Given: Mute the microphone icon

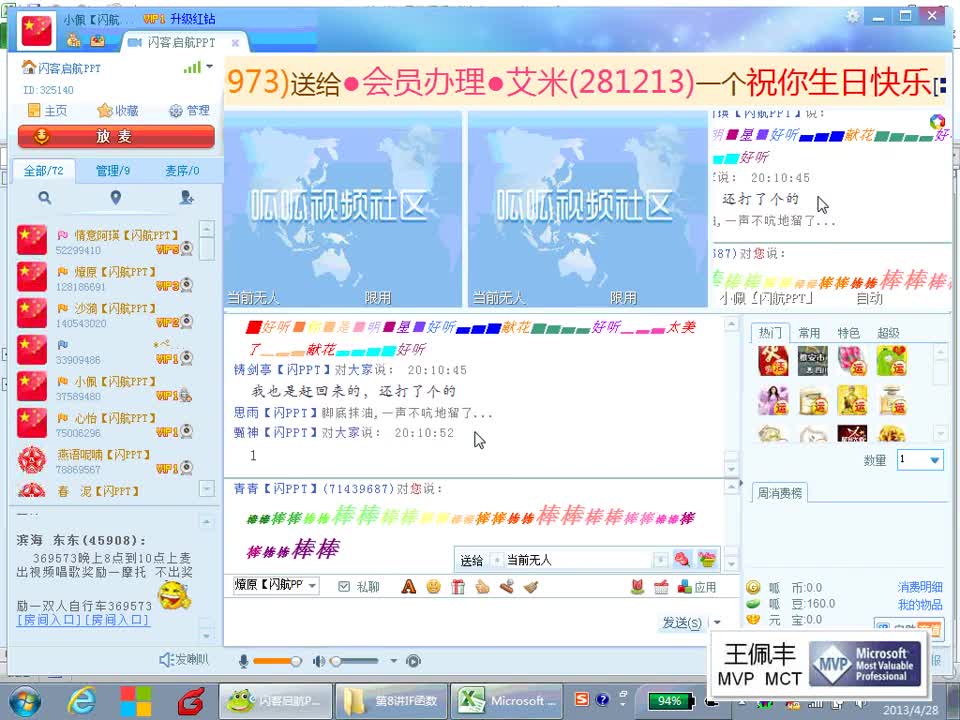Looking at the screenshot, I should pyautogui.click(x=244, y=661).
